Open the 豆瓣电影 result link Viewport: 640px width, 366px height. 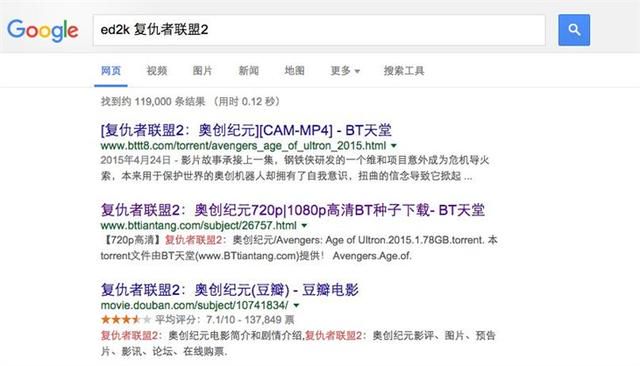[x=229, y=290]
